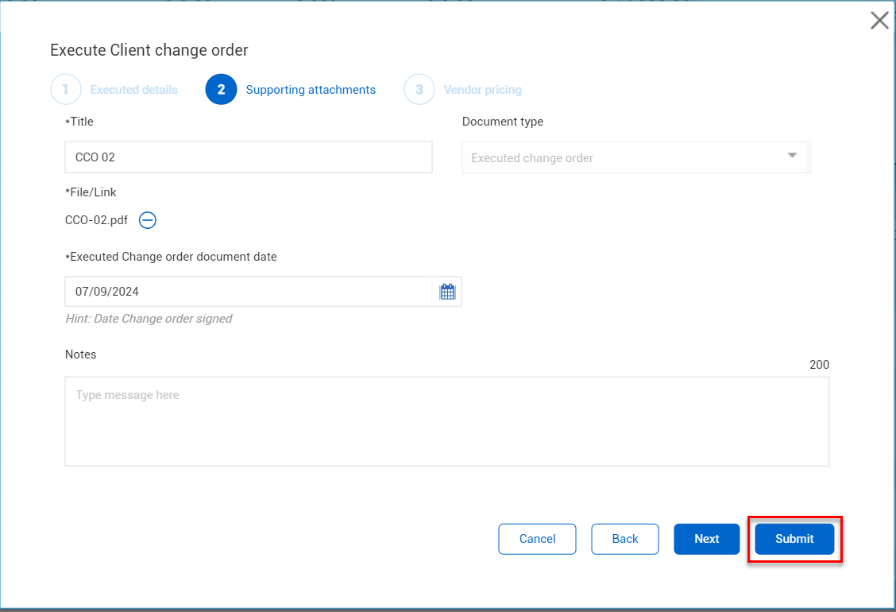Click the step 1 circle
The height and width of the screenshot is (612, 896).
point(66,90)
